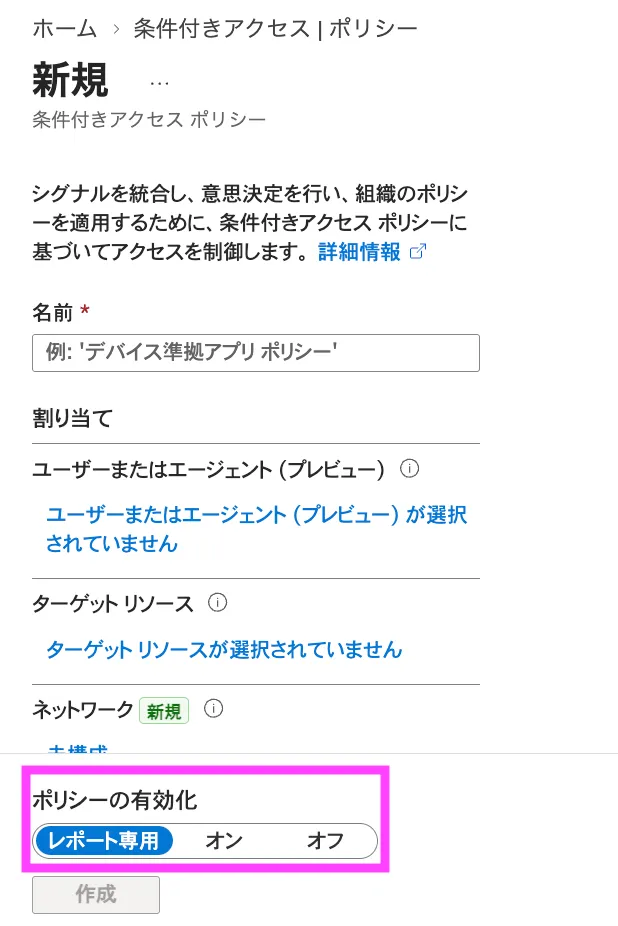Go back to 条件付きアクセス | ポリシー breadcrumb

pos(275,28)
